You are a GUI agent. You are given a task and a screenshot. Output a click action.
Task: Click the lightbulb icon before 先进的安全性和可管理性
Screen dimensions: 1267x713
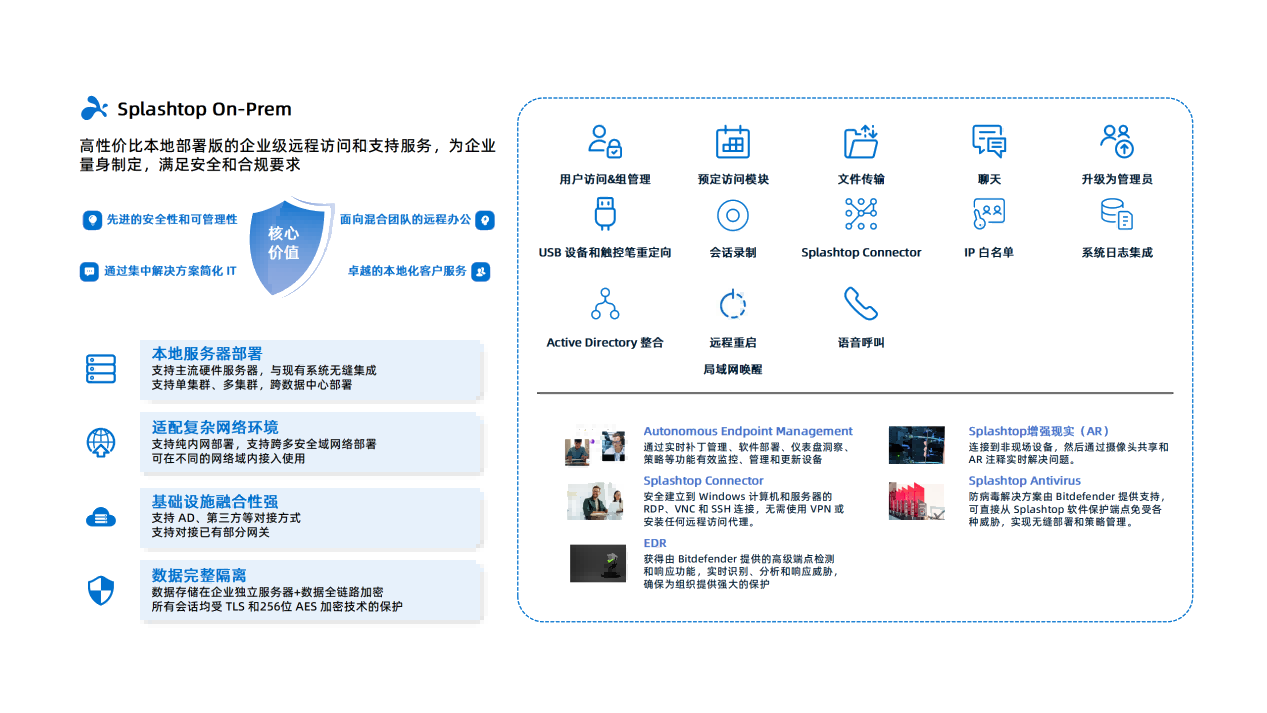click(92, 219)
